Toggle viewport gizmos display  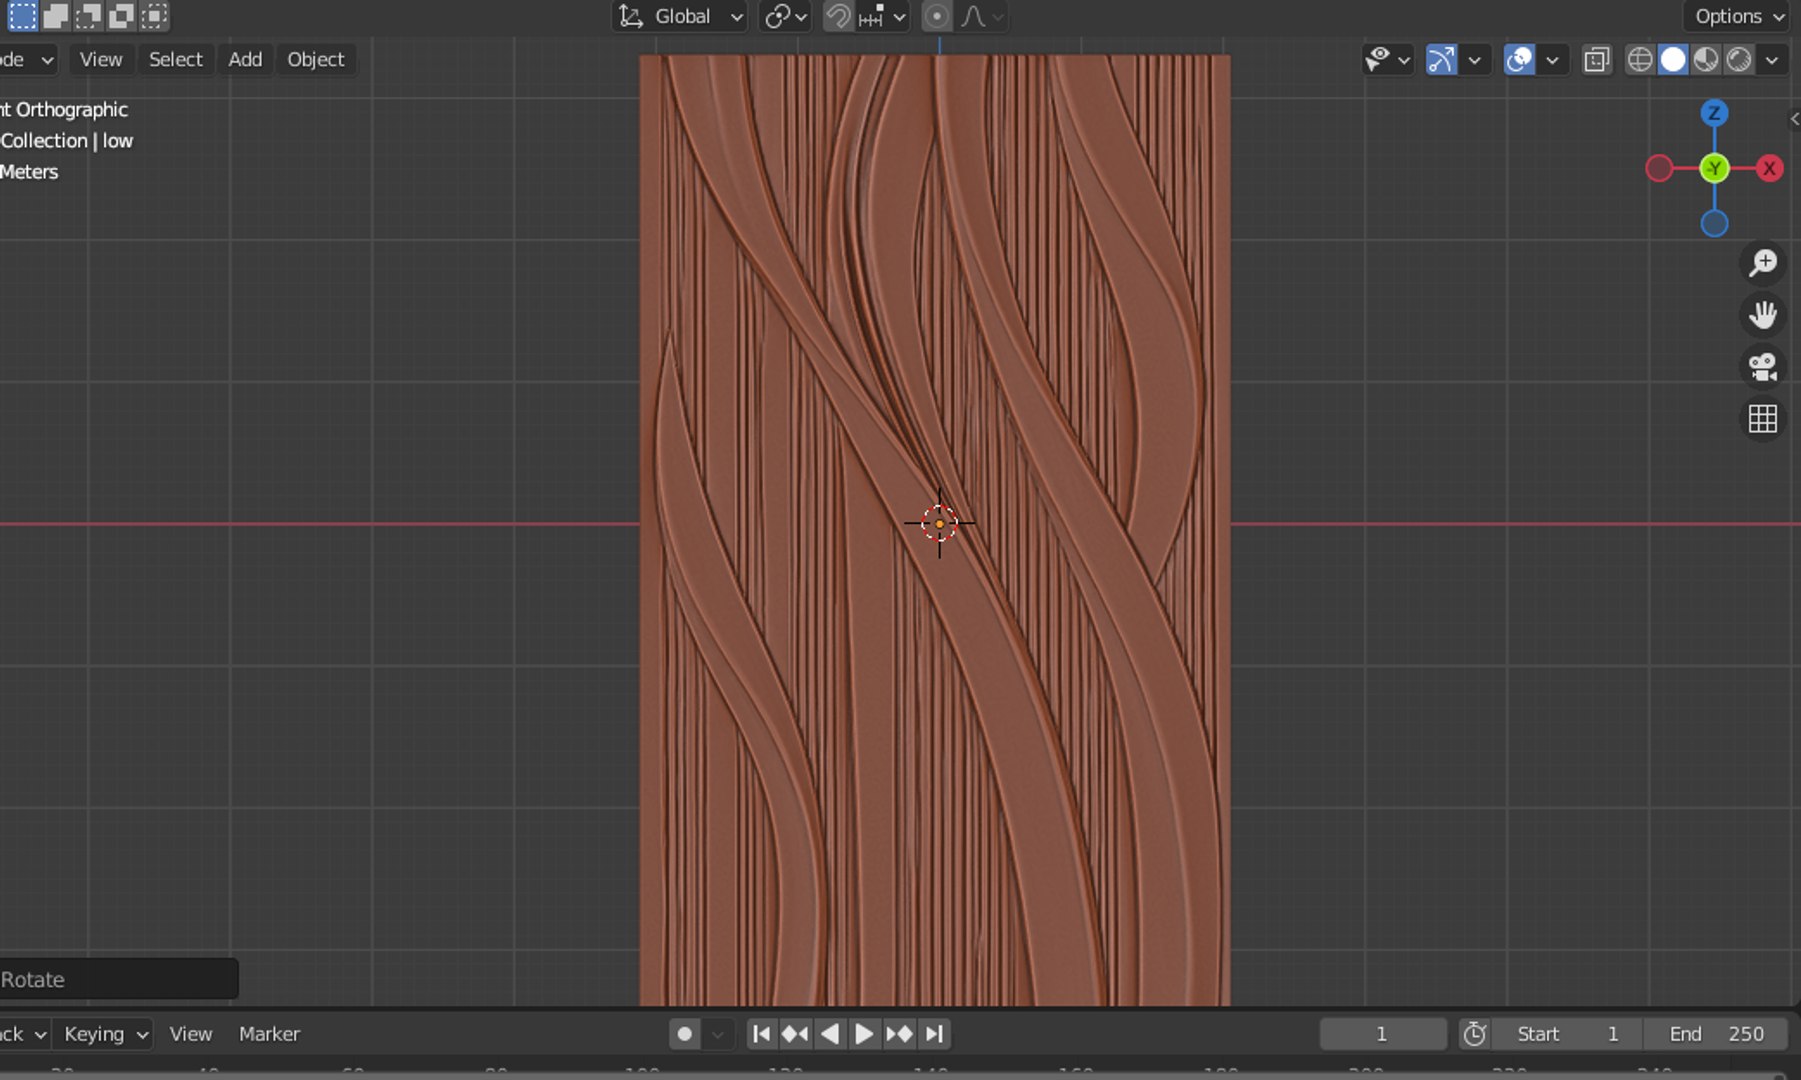coord(1441,60)
